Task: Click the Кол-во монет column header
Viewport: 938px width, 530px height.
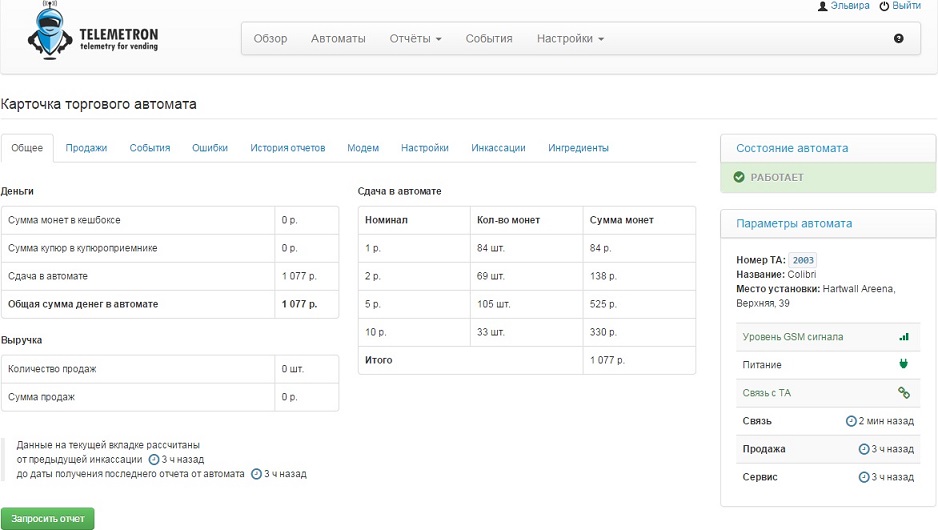Action: tap(508, 220)
